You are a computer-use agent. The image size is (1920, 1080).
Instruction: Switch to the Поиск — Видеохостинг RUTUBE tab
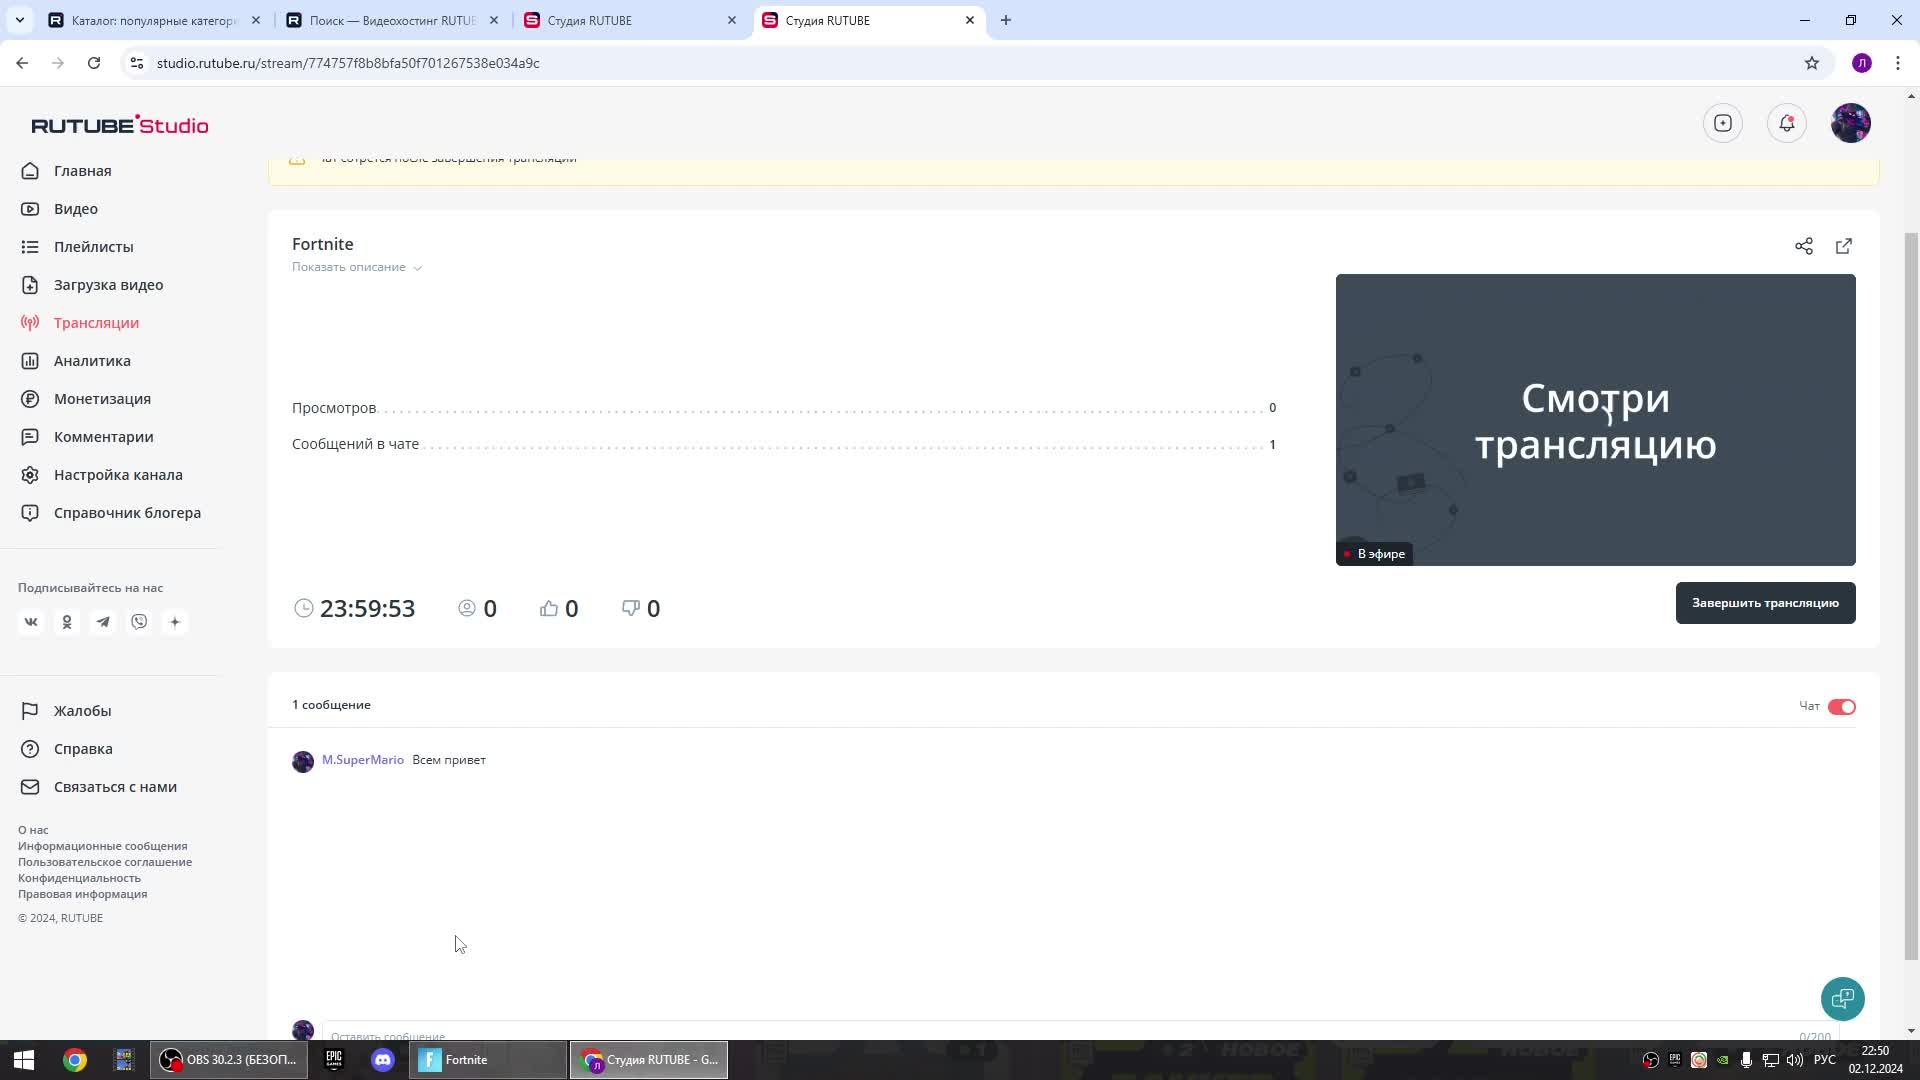pyautogui.click(x=390, y=20)
